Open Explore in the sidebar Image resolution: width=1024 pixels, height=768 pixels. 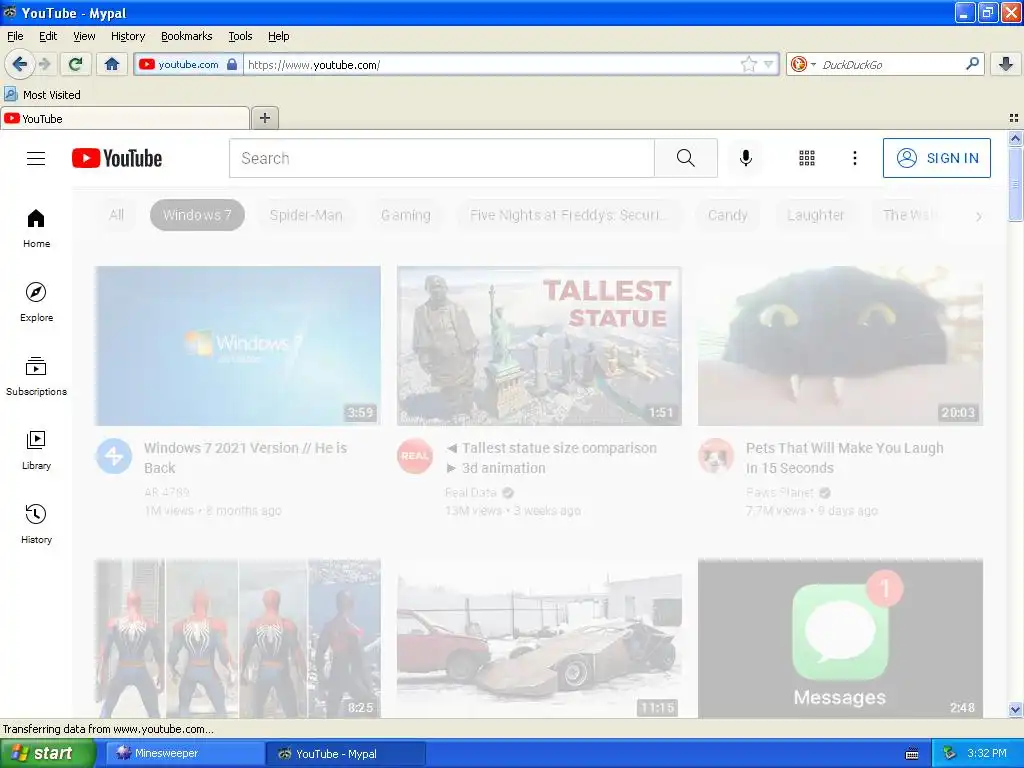coord(36,302)
